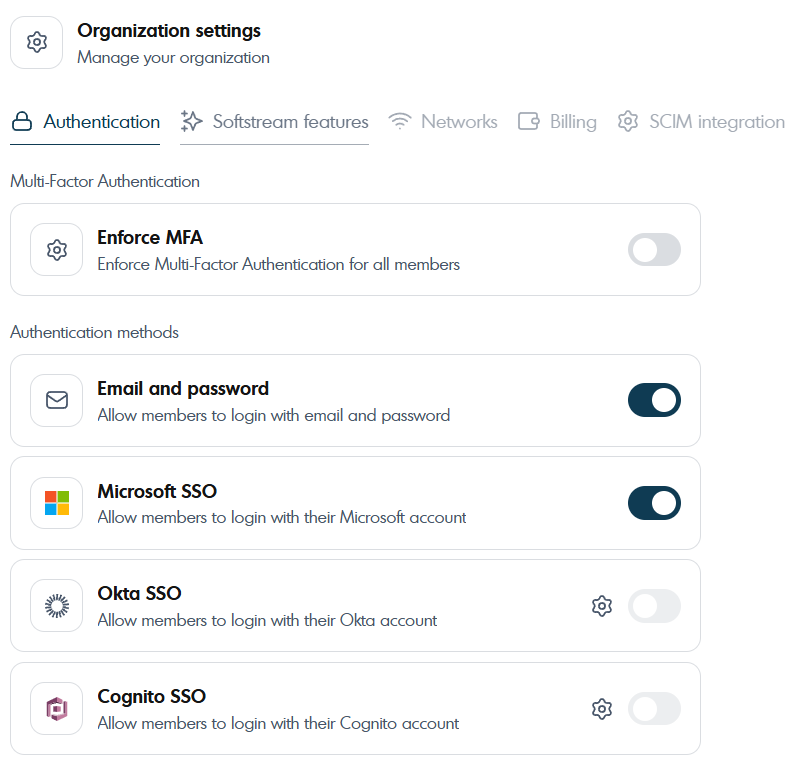Open Okta SSO configuration gear
Image resolution: width=792 pixels, height=777 pixels.
click(x=601, y=606)
